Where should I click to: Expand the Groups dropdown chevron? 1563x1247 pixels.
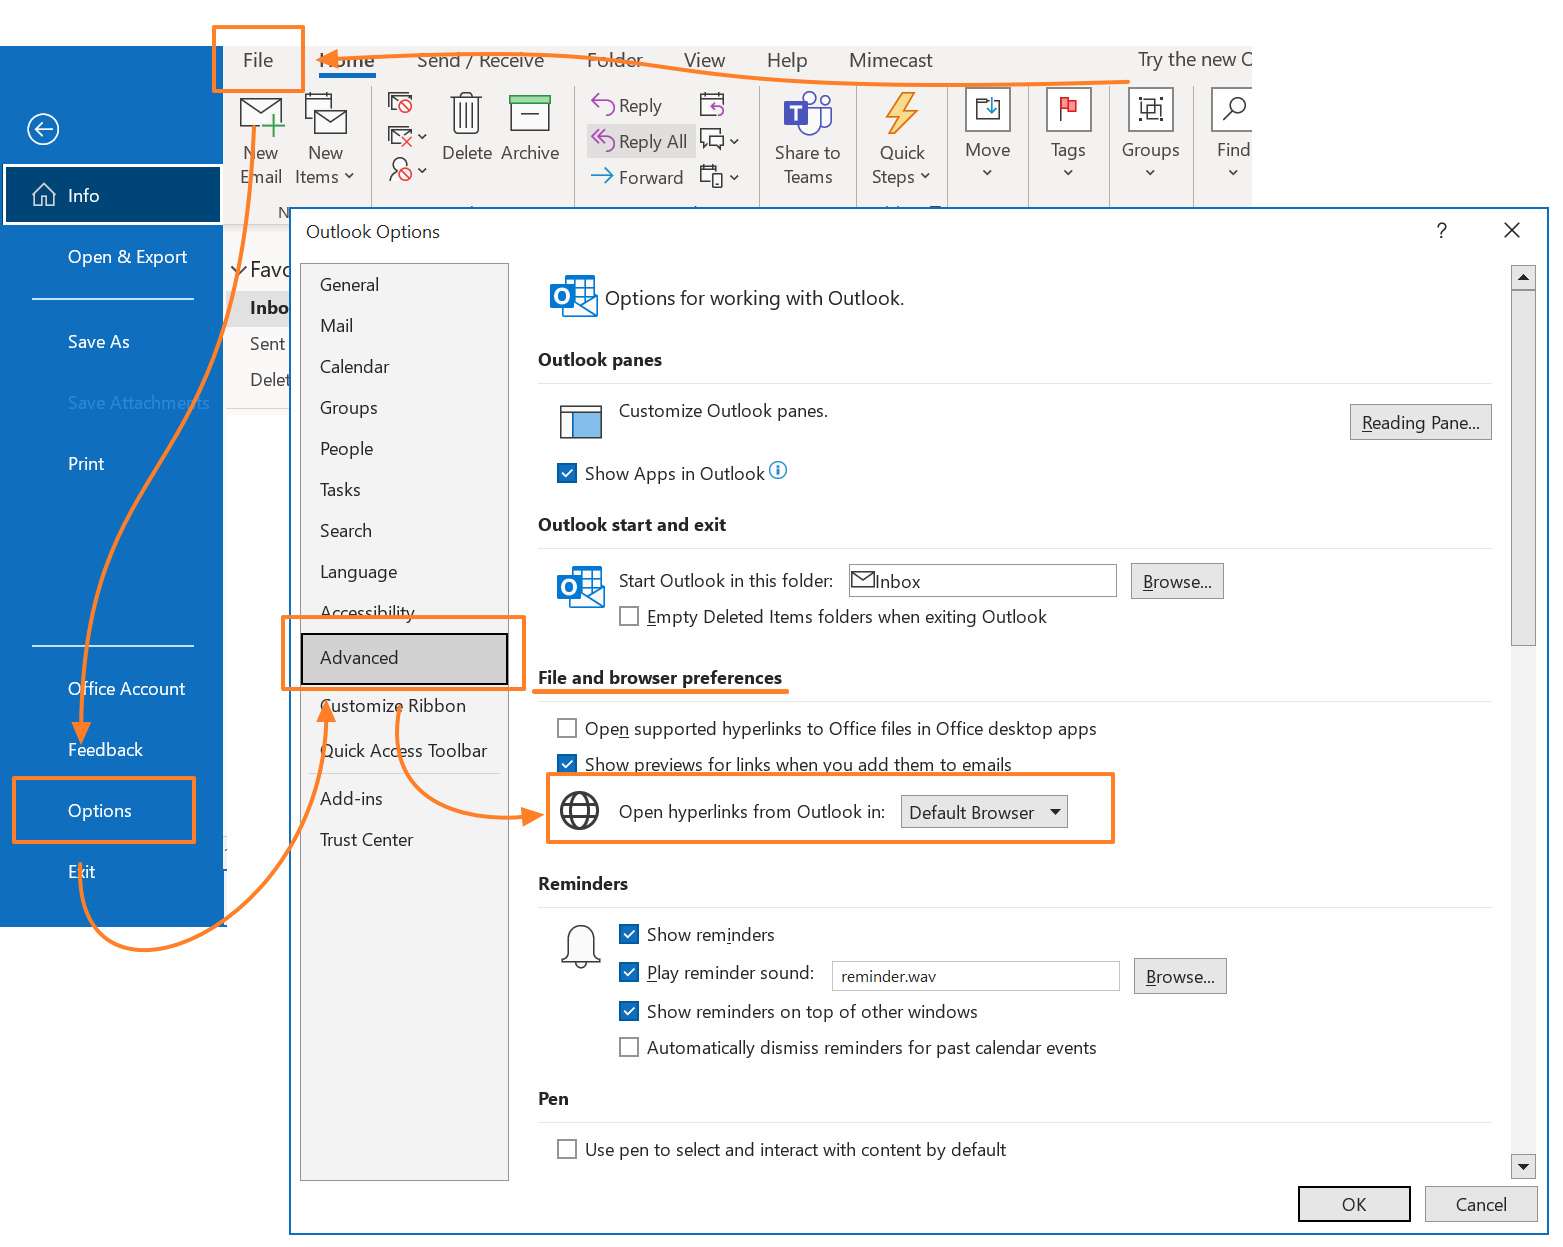pyautogui.click(x=1150, y=173)
